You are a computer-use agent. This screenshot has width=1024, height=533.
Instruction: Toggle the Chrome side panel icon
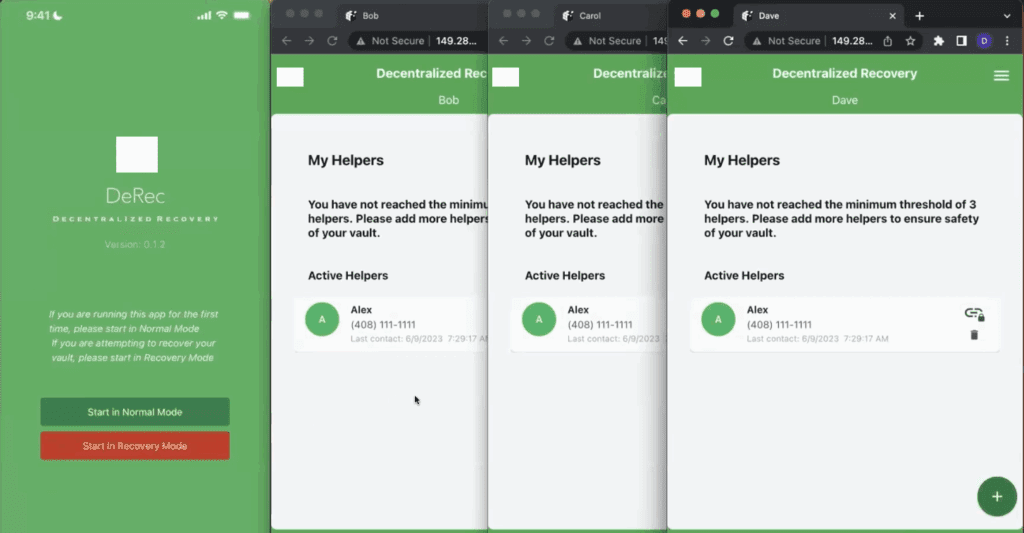[961, 41]
